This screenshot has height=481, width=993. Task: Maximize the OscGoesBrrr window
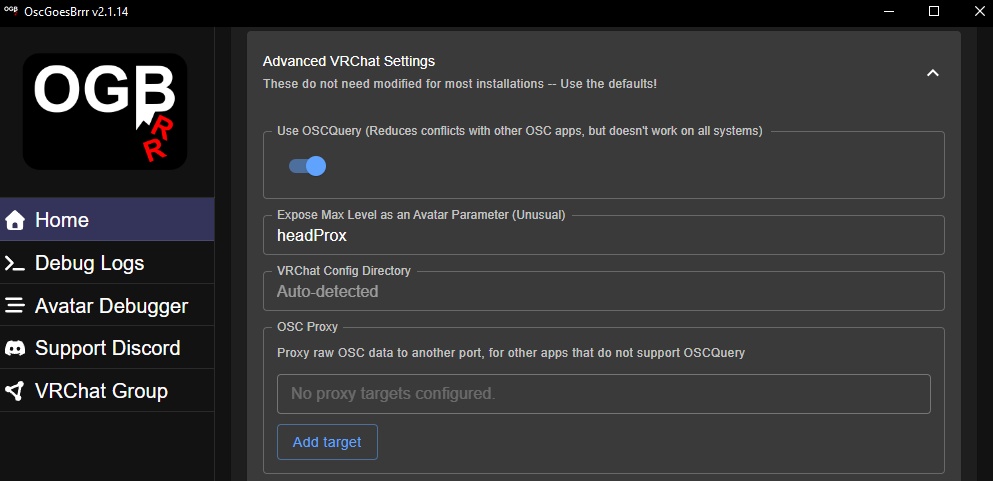tap(933, 11)
